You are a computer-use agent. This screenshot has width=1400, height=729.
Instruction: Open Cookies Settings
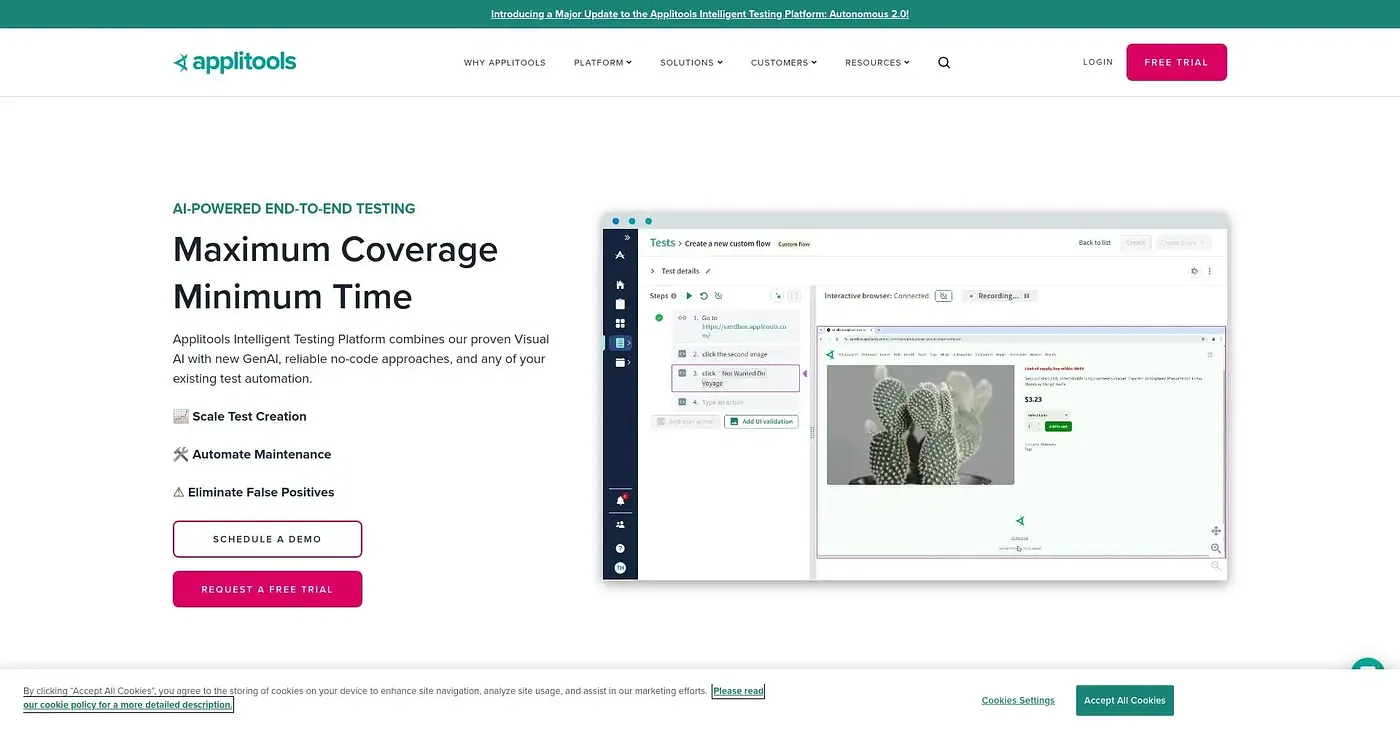click(x=1018, y=700)
